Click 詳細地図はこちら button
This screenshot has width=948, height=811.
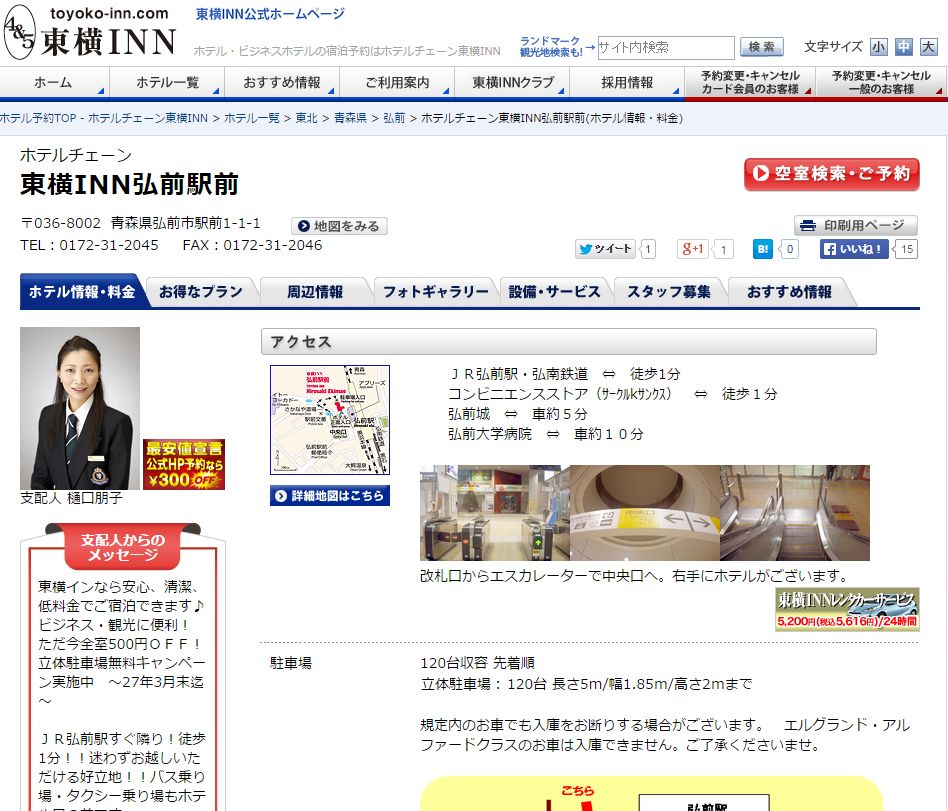[x=330, y=496]
